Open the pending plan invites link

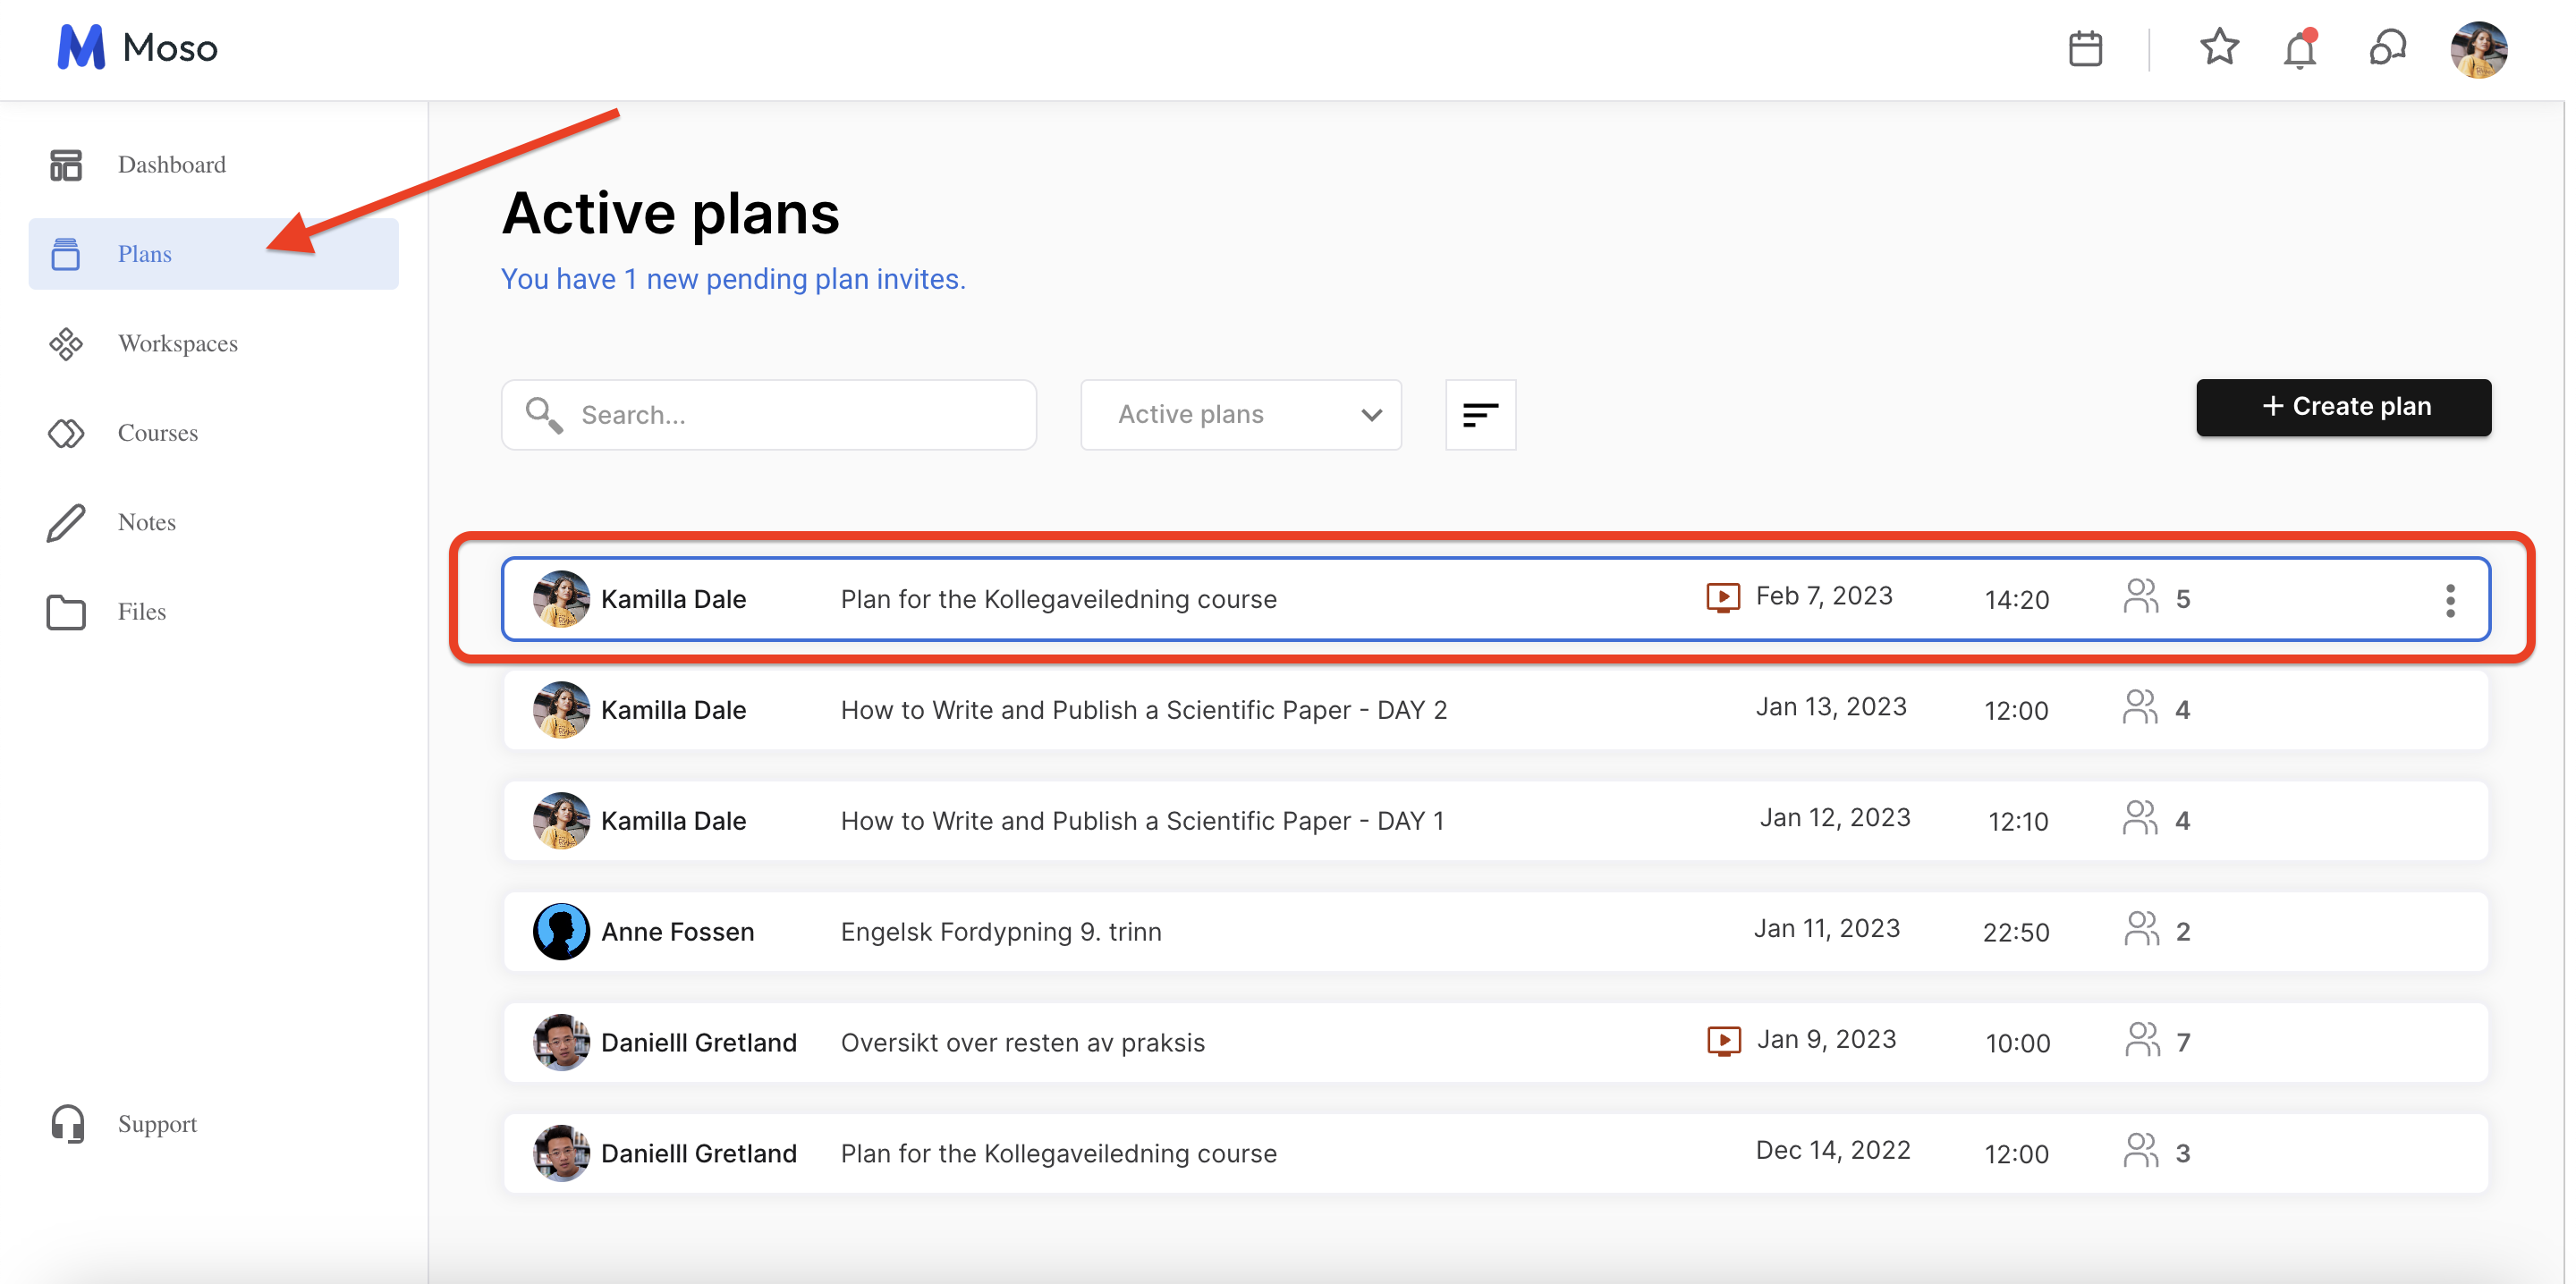pos(732,279)
